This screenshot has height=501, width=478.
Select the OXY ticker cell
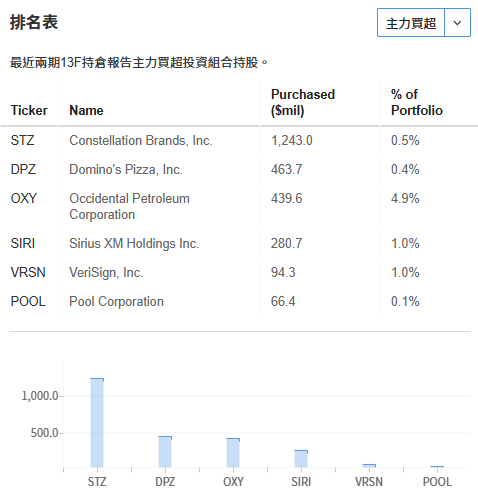pos(24,198)
